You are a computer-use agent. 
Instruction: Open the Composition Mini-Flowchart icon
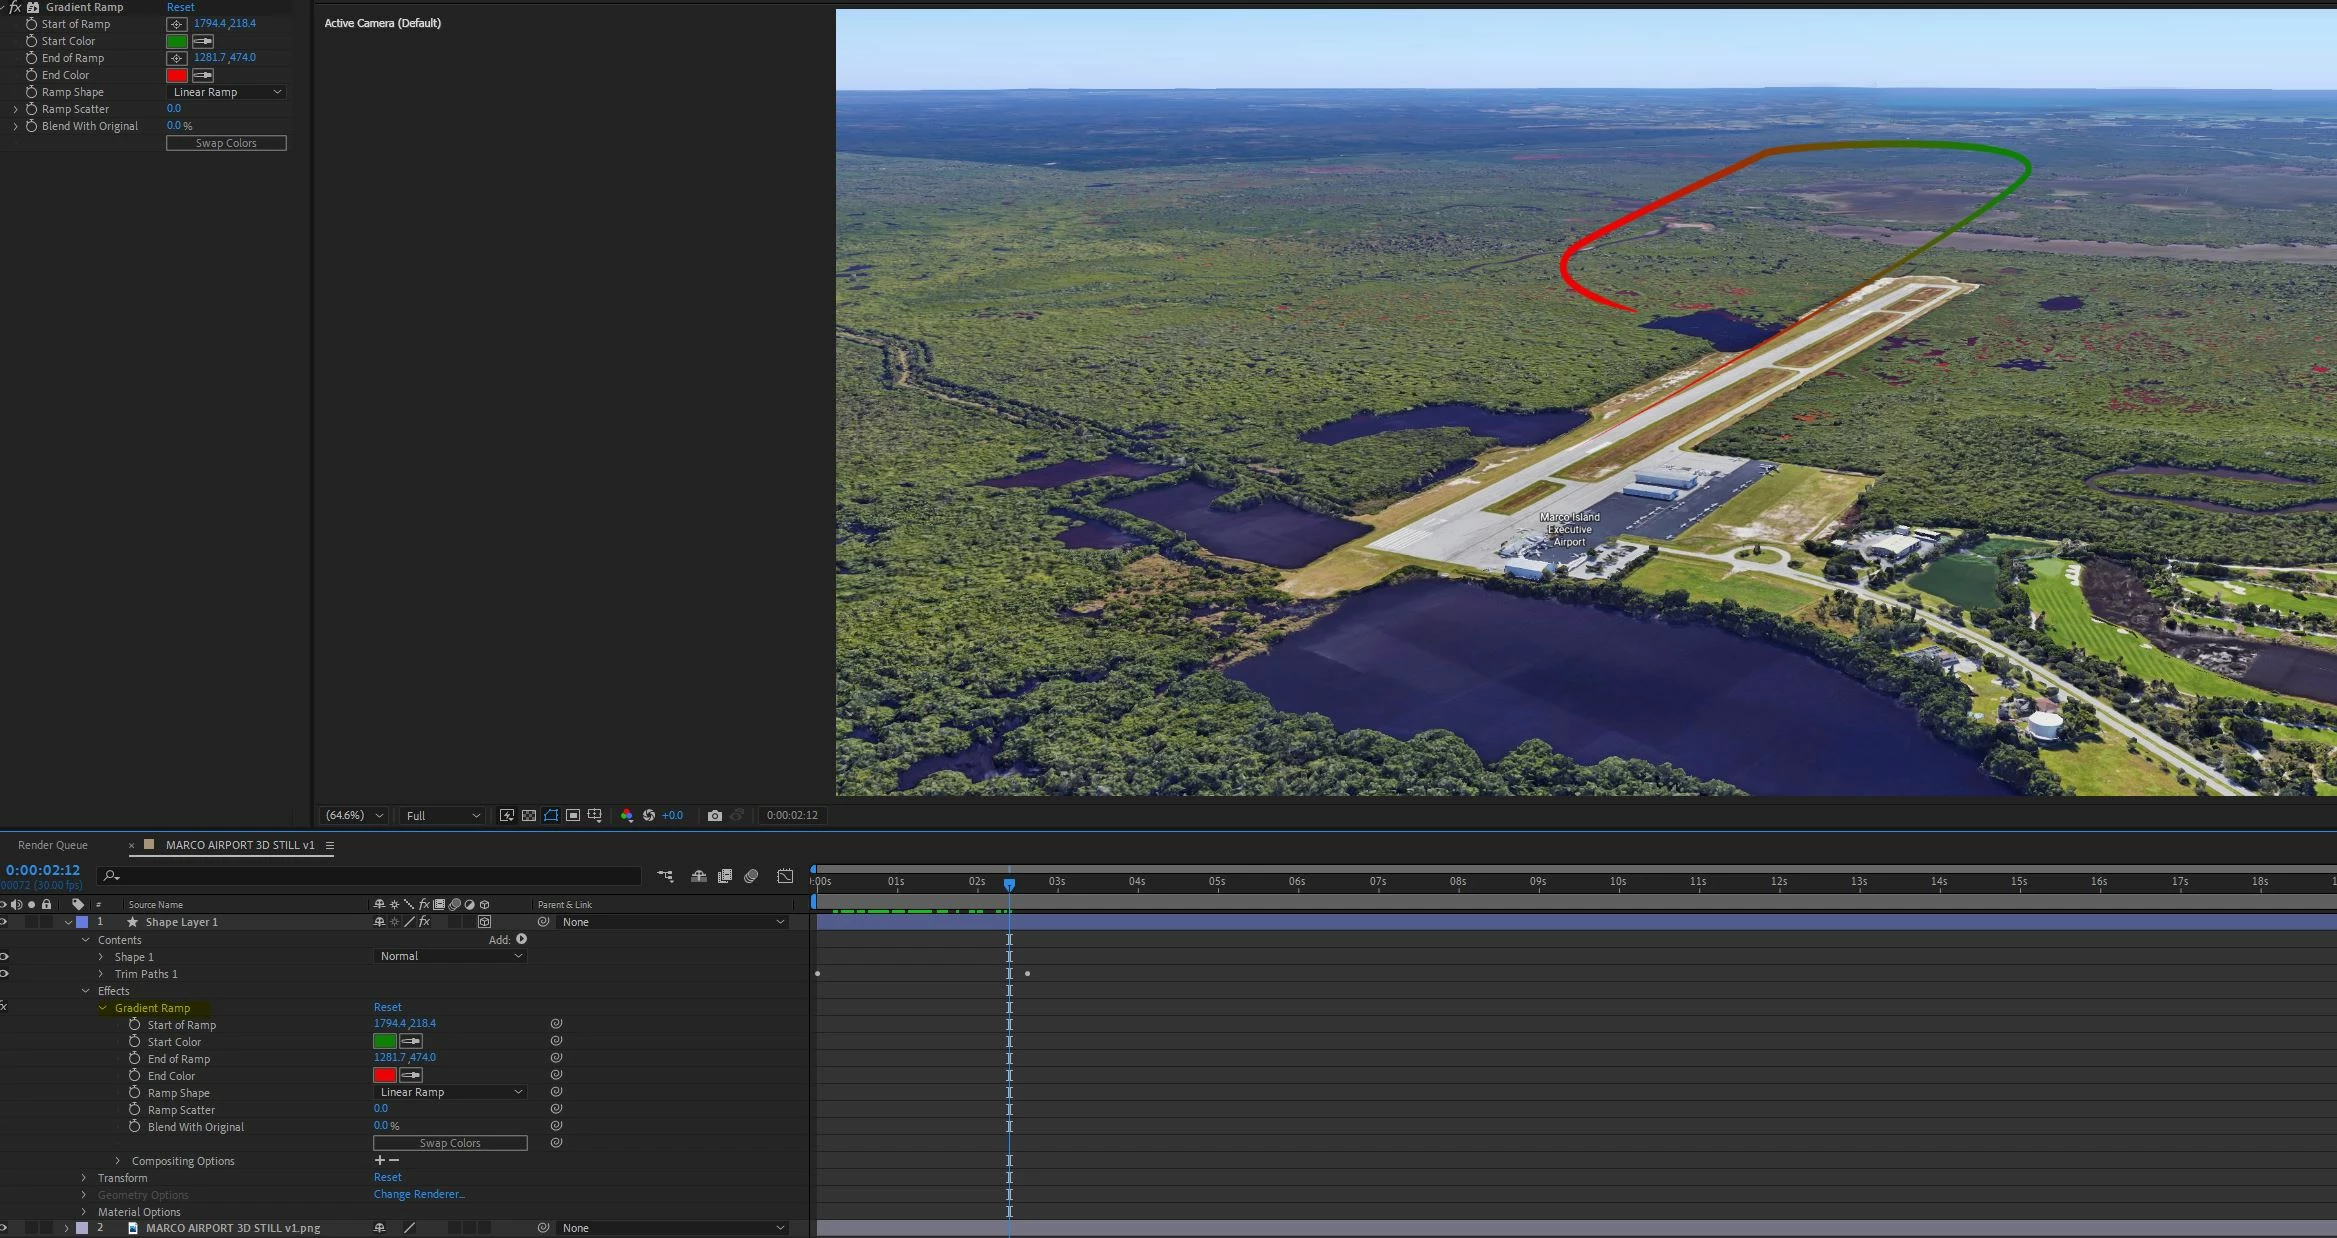[665, 876]
